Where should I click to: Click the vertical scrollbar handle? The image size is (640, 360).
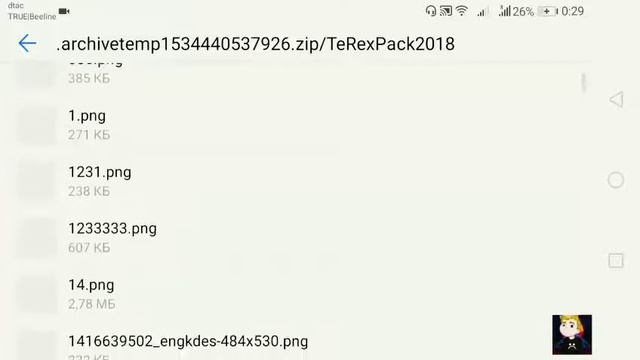(x=584, y=83)
